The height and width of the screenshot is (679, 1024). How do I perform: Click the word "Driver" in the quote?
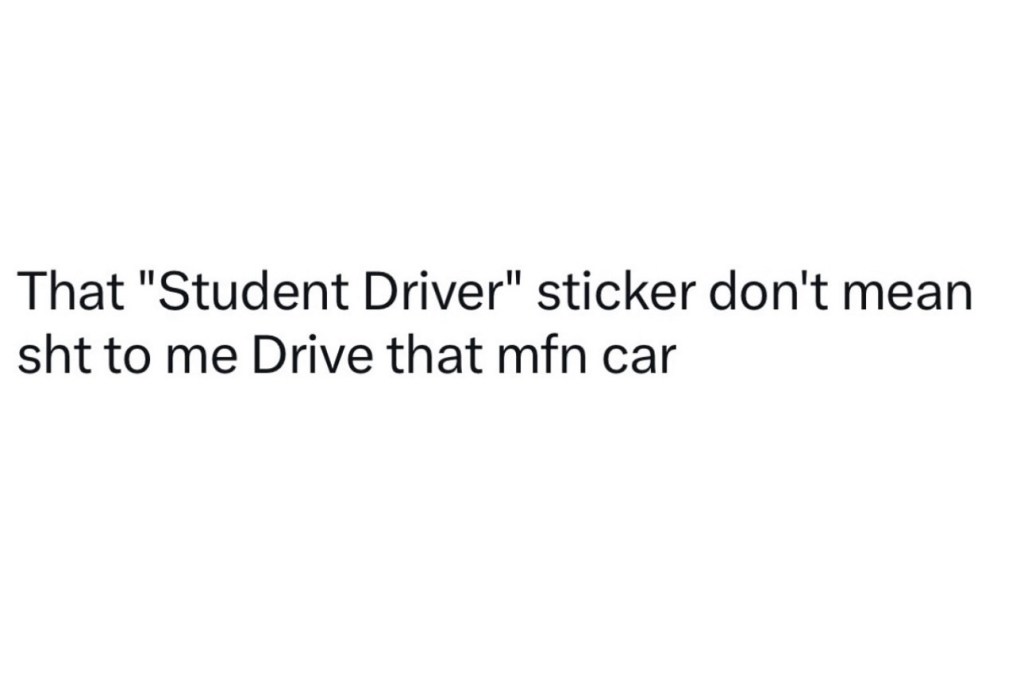[432, 291]
